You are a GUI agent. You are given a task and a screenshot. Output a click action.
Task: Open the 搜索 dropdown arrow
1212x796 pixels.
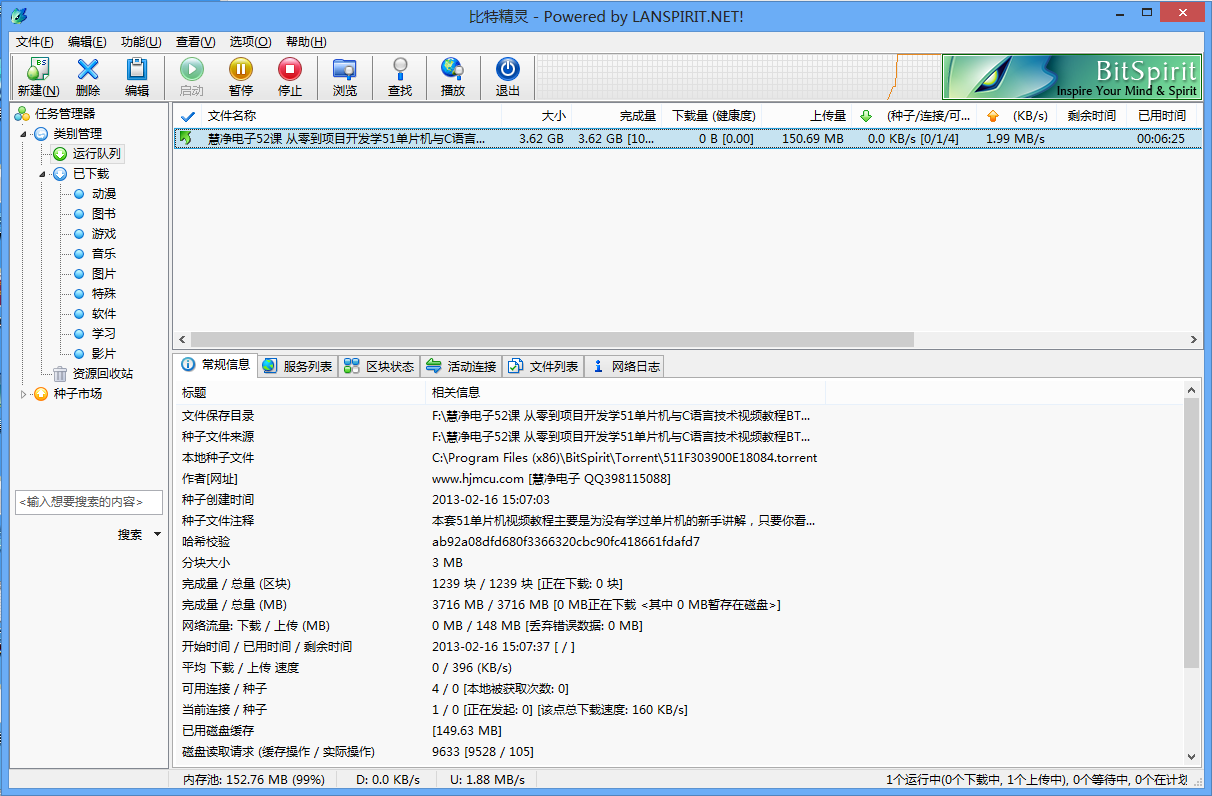[157, 535]
